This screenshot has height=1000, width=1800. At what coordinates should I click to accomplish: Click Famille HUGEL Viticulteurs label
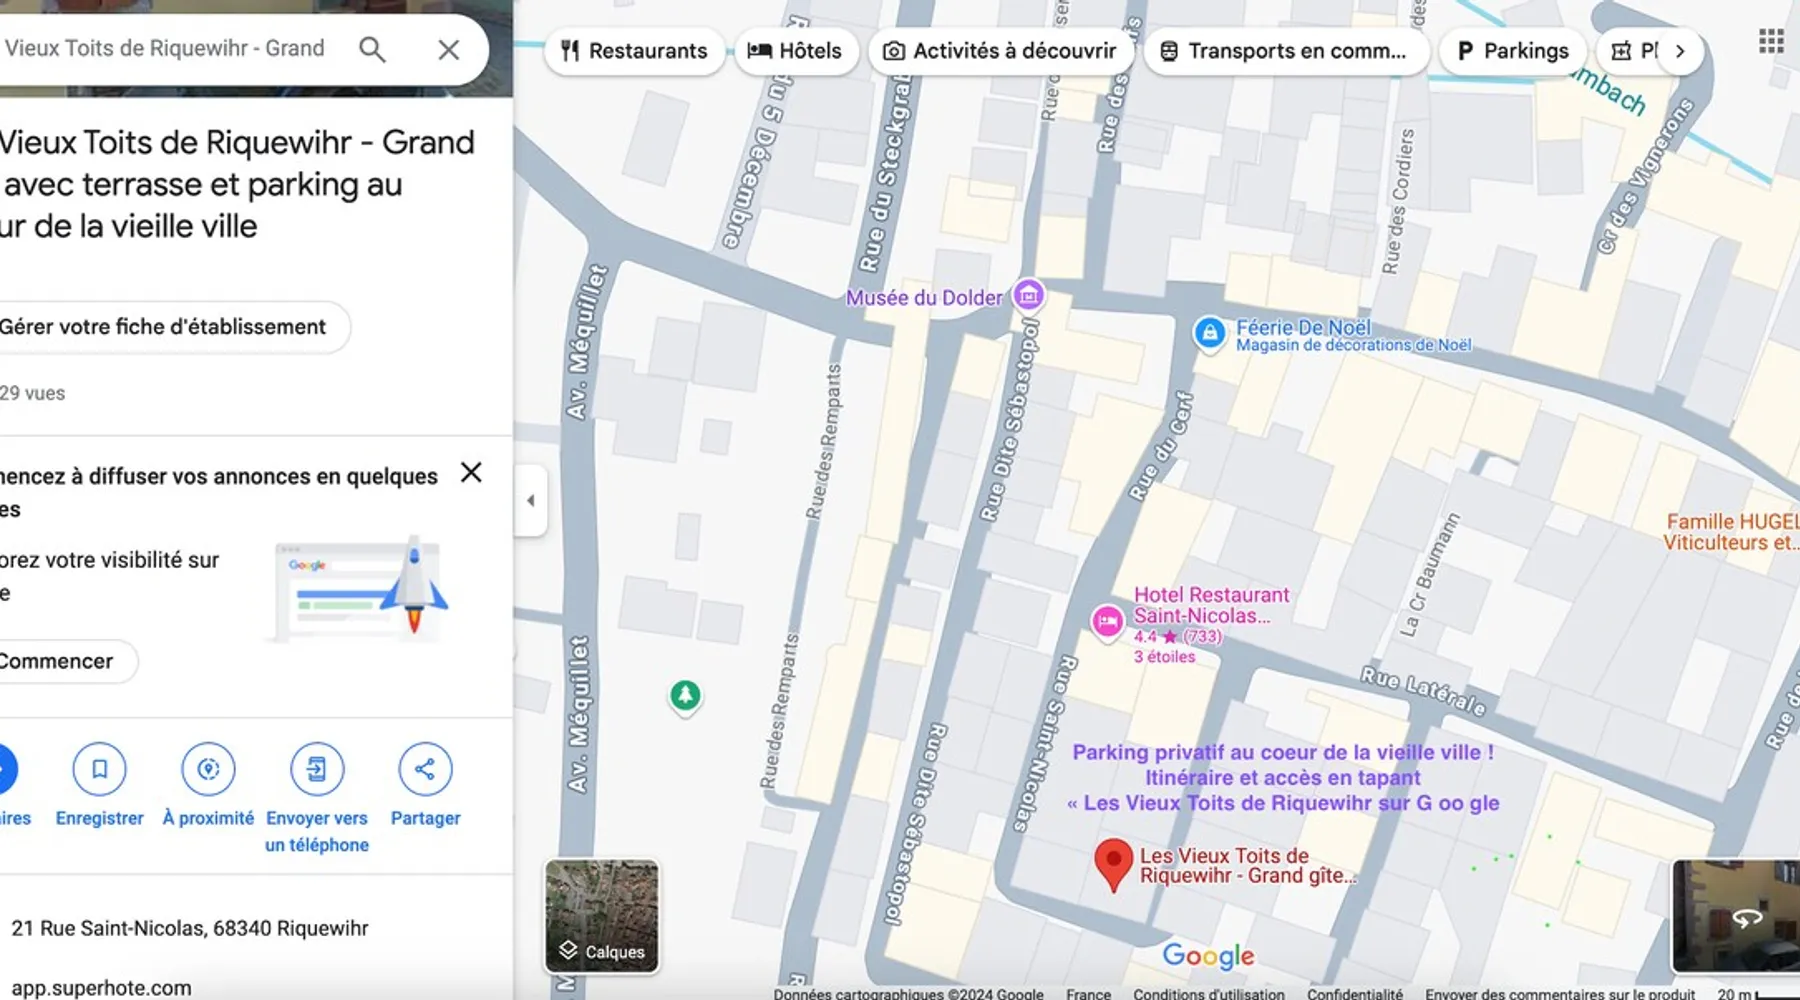point(1730,532)
